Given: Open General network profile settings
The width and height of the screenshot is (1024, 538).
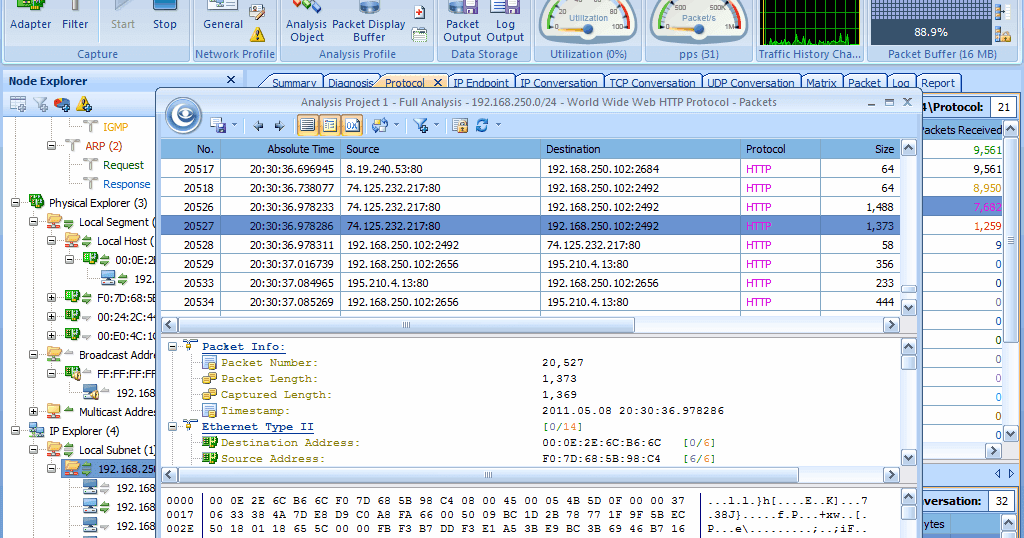Looking at the screenshot, I should 223,16.
